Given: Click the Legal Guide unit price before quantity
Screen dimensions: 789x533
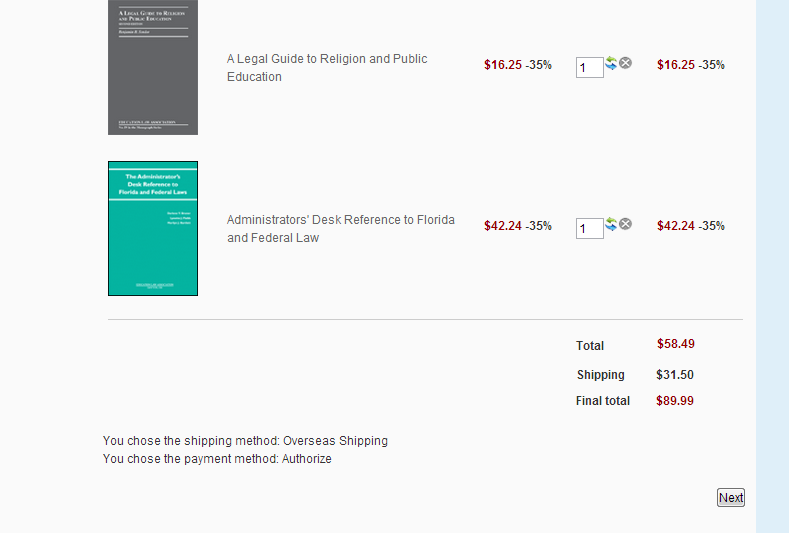Looking at the screenshot, I should point(503,65).
